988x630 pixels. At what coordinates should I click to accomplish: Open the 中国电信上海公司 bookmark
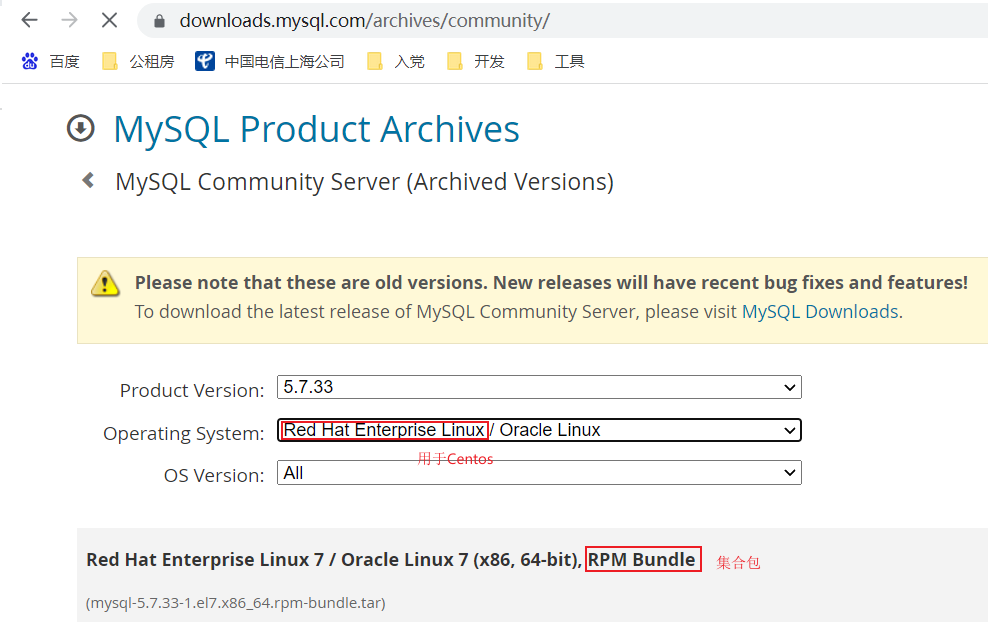[x=270, y=62]
